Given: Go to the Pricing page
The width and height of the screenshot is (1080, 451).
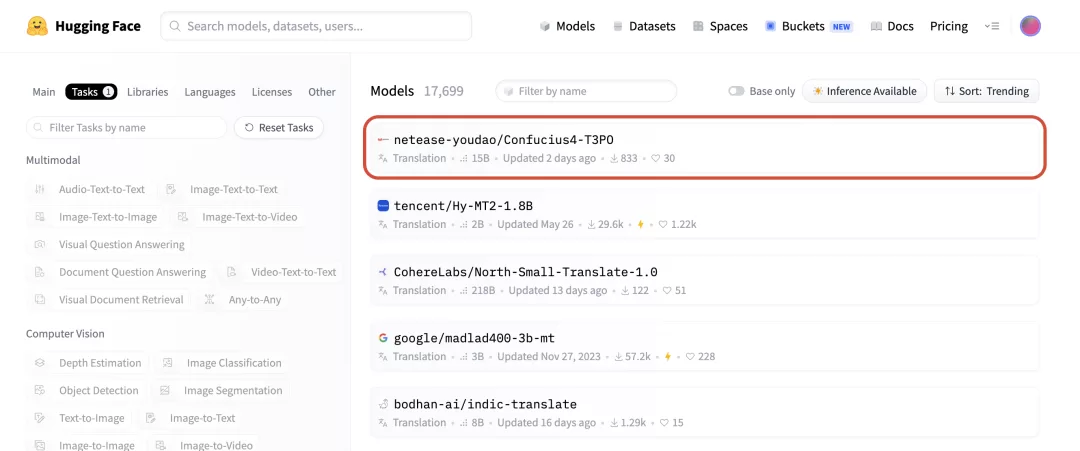Looking at the screenshot, I should [x=948, y=26].
